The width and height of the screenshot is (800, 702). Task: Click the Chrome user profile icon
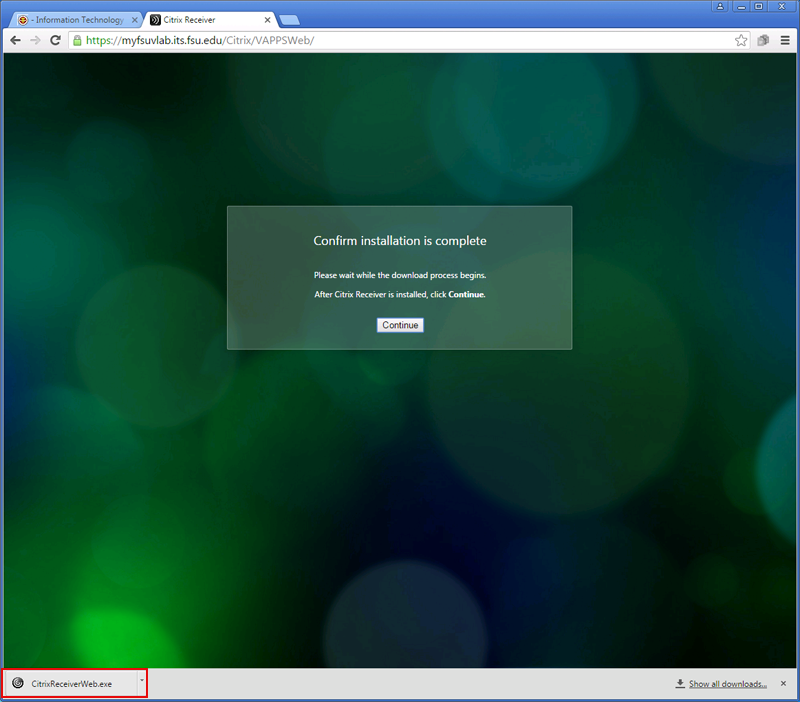[720, 6]
